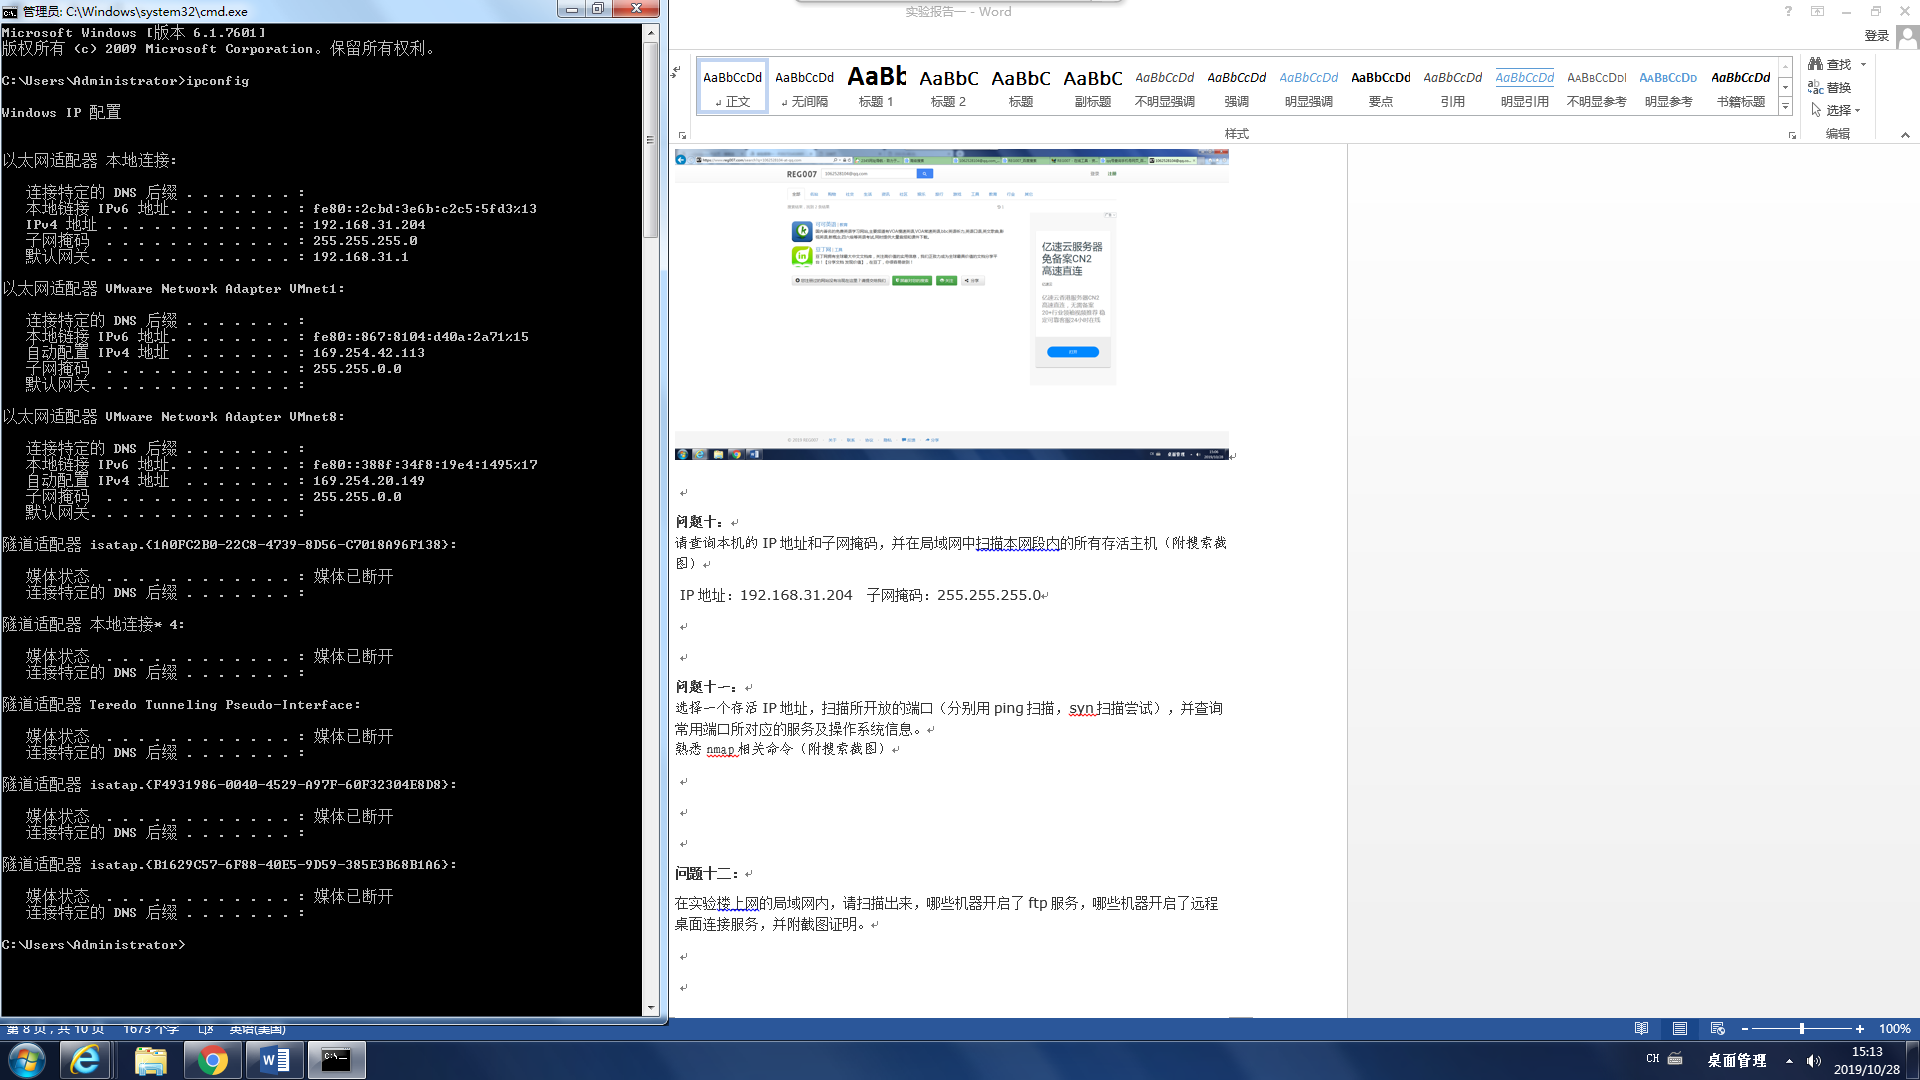Click the volume speaker tray icon
This screenshot has width=1920, height=1080.
1814,1061
